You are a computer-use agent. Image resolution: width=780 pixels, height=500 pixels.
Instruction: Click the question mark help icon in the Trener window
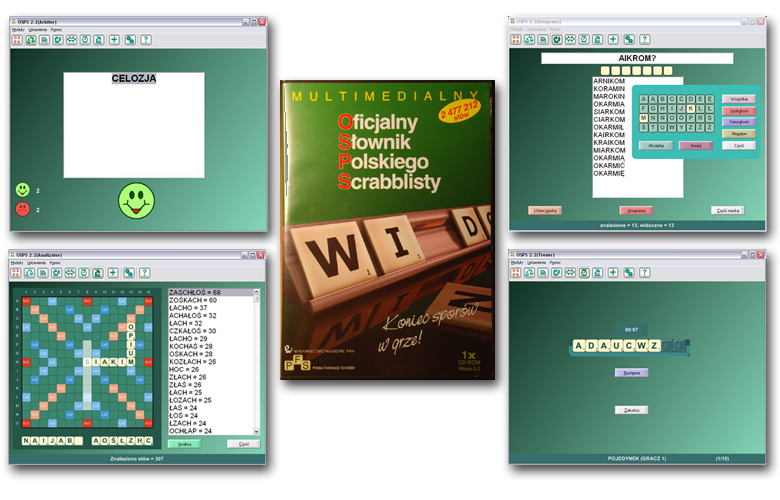pos(645,273)
